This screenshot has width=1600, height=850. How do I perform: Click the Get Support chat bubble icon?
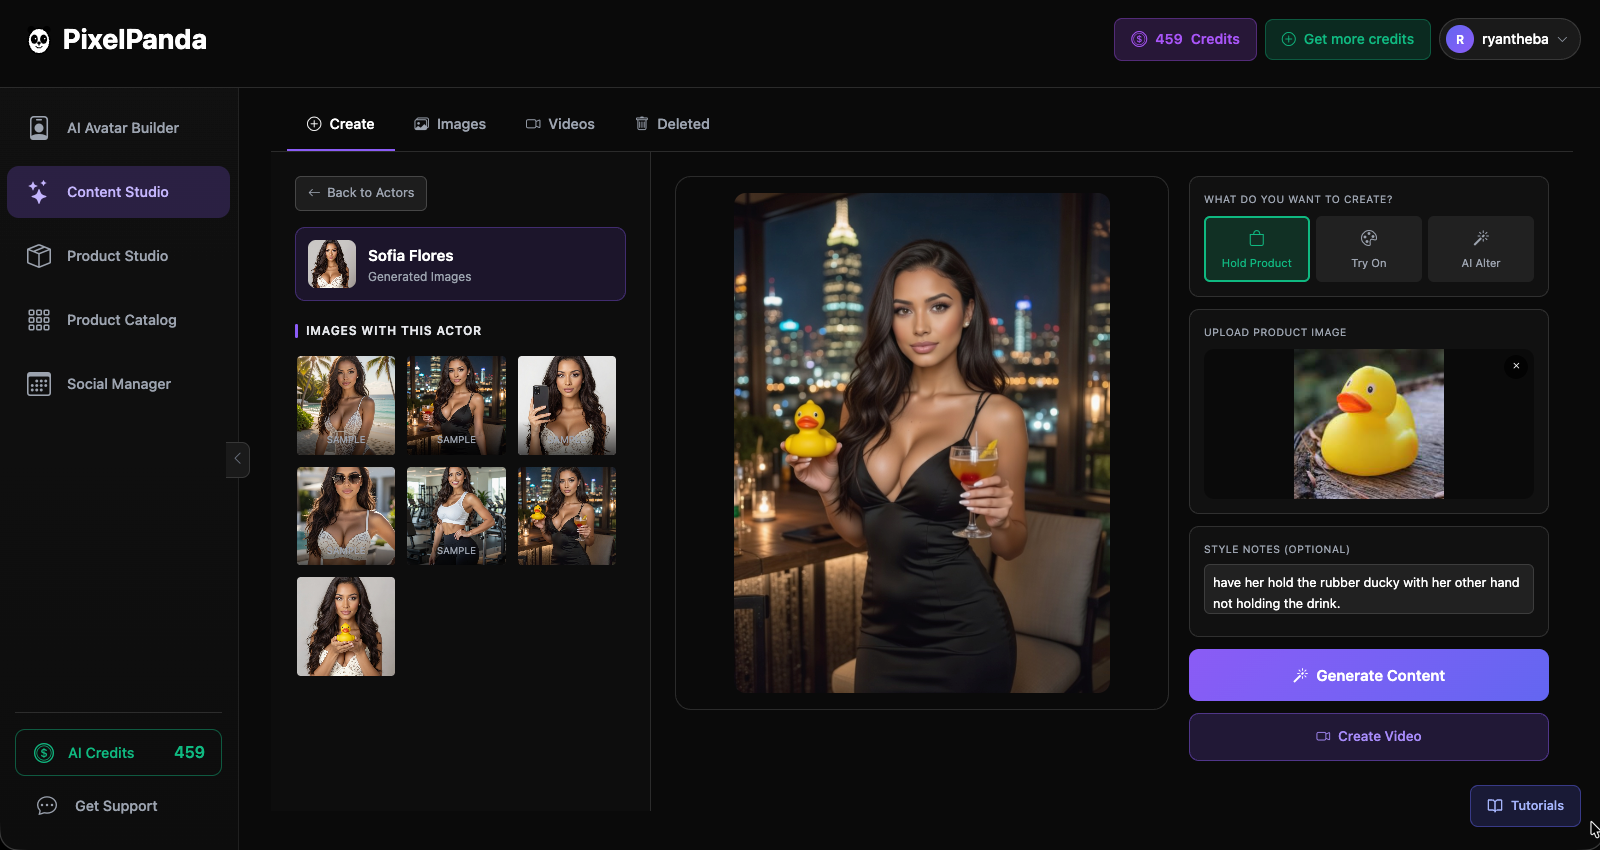coord(47,806)
